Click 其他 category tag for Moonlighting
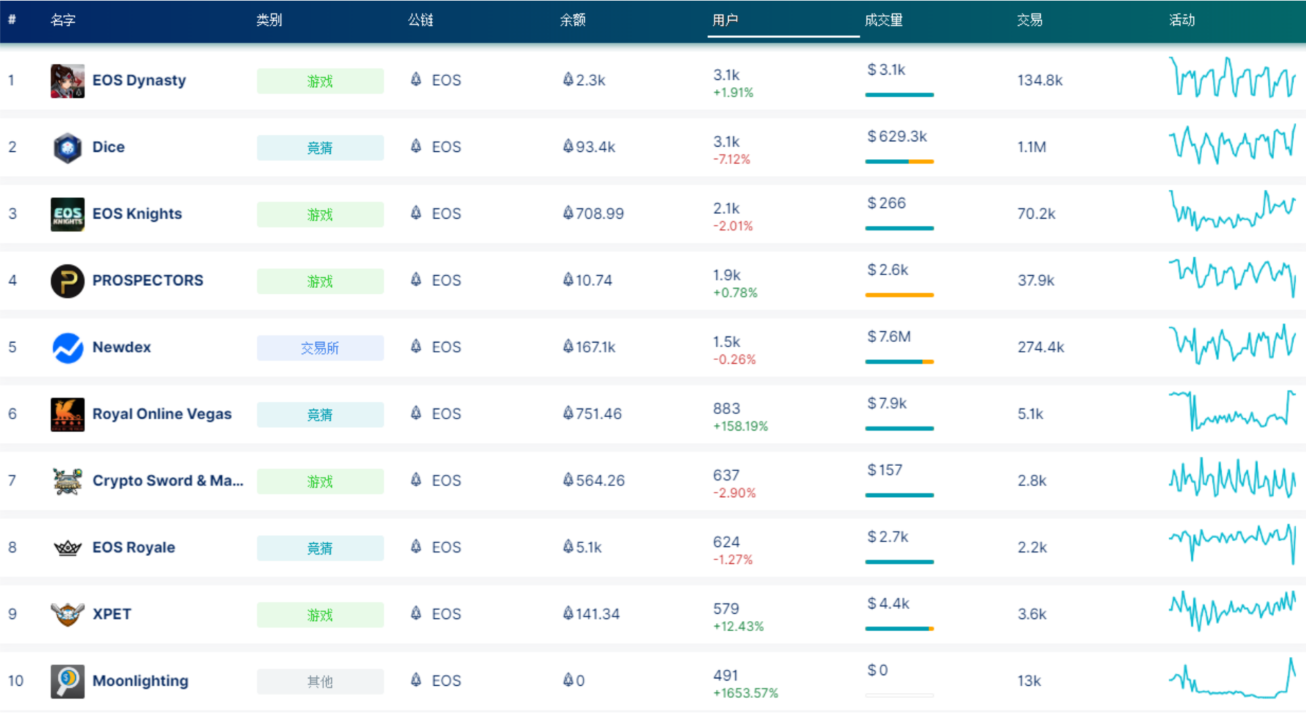This screenshot has width=1306, height=713. [x=320, y=681]
